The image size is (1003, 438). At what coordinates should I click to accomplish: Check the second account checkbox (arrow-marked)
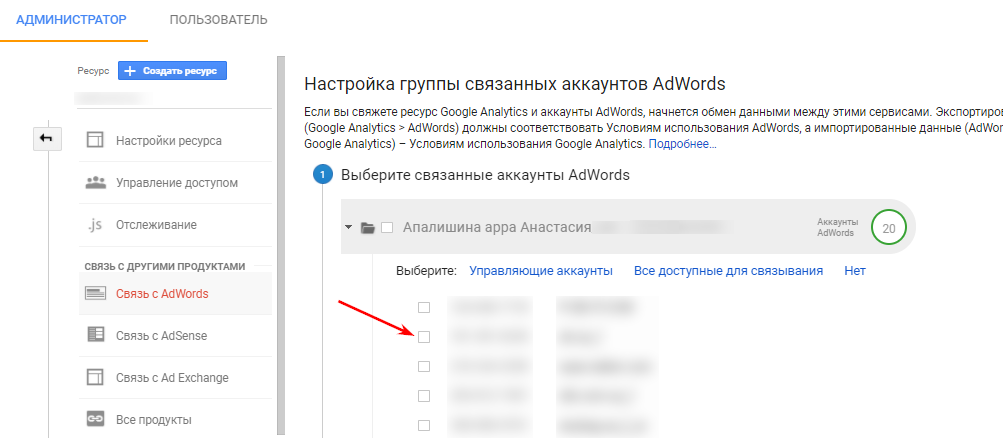click(423, 337)
